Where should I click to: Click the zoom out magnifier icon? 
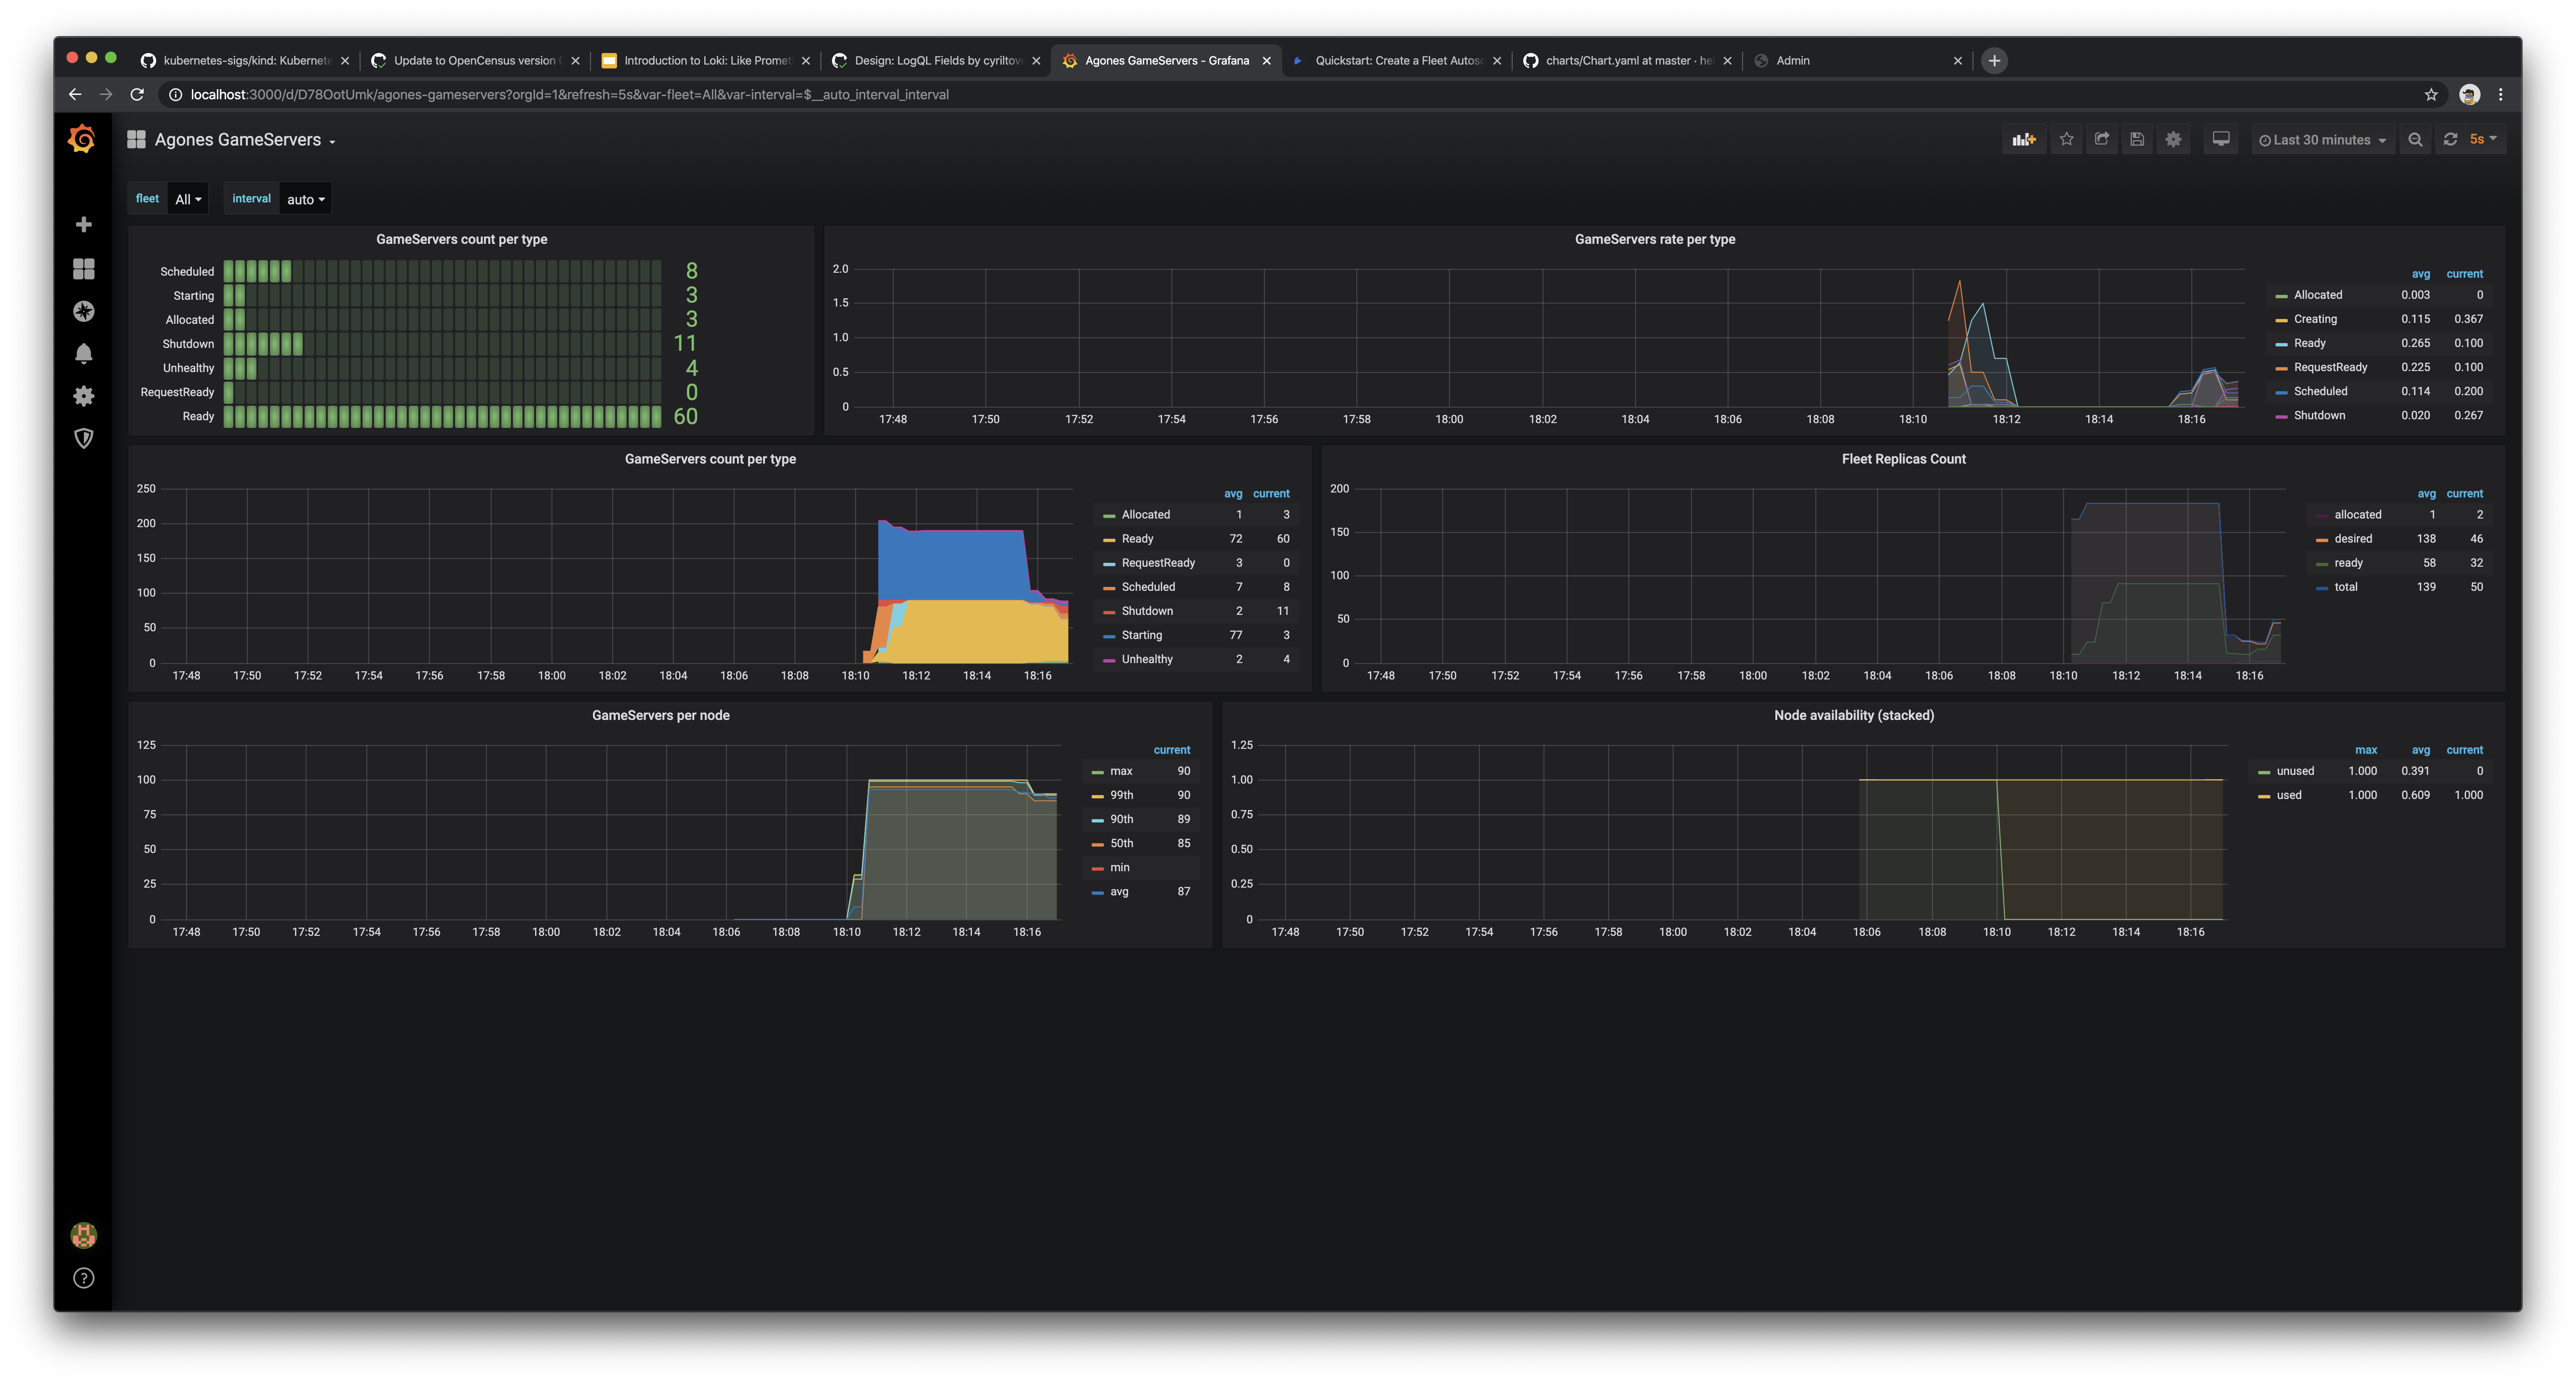pos(2415,140)
